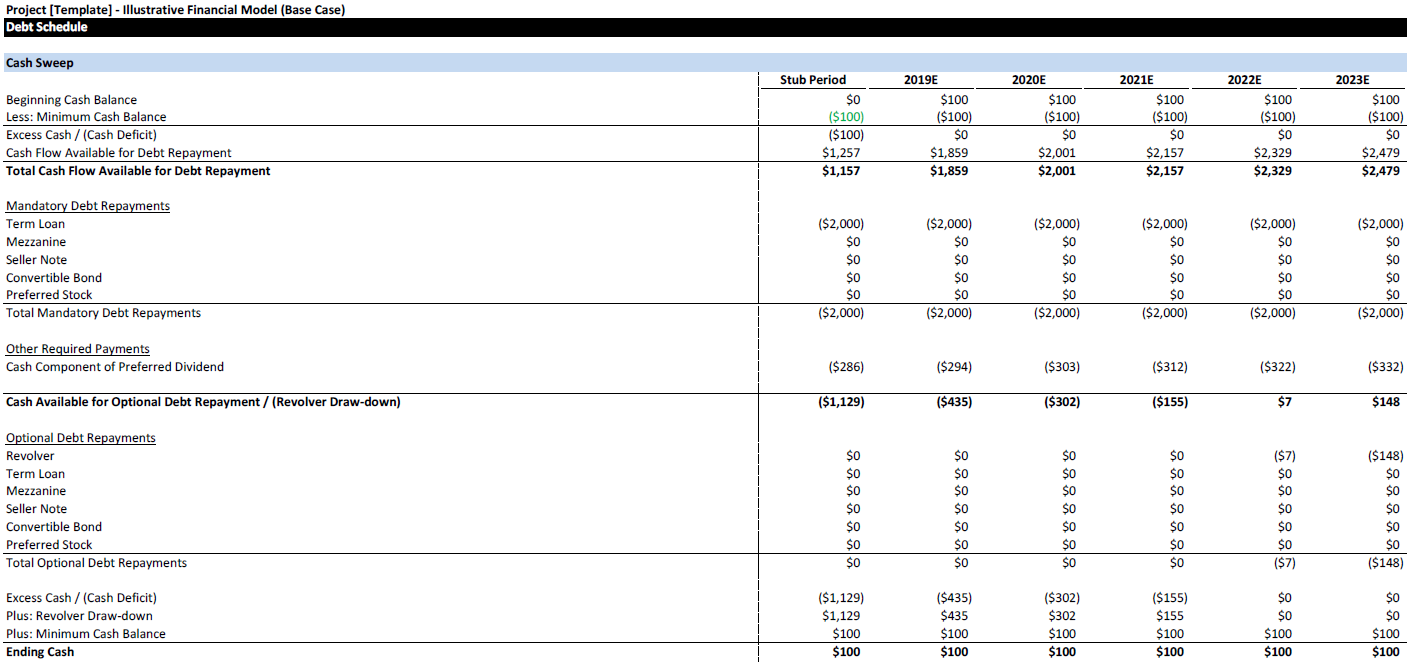Screen dimensions: 1414x670
Task: Click Total Cash Flow Available value for 2023E
Action: [x=1380, y=171]
